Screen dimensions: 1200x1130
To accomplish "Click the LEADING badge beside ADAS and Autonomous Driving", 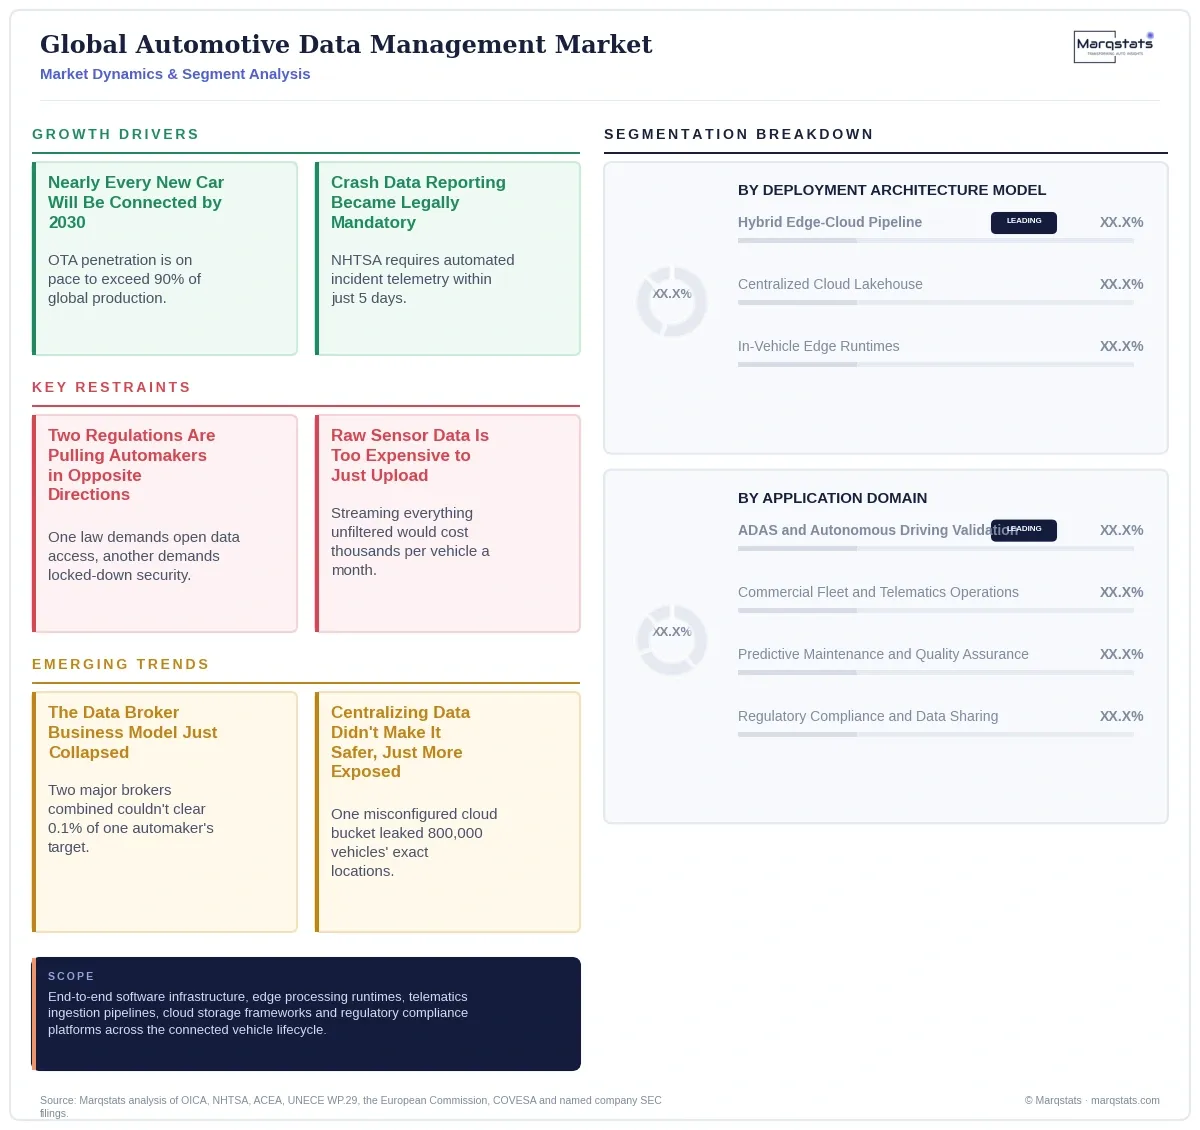I will 1024,530.
